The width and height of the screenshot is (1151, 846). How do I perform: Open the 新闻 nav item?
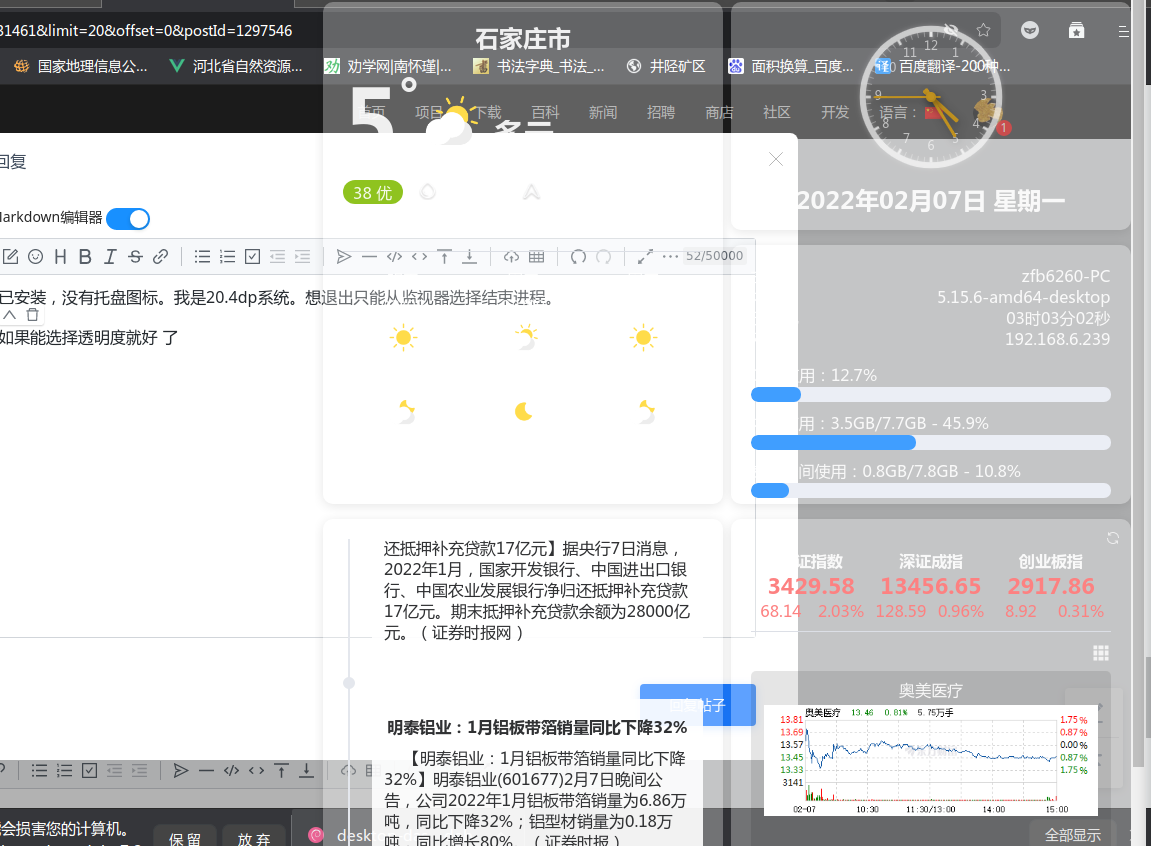point(603,112)
